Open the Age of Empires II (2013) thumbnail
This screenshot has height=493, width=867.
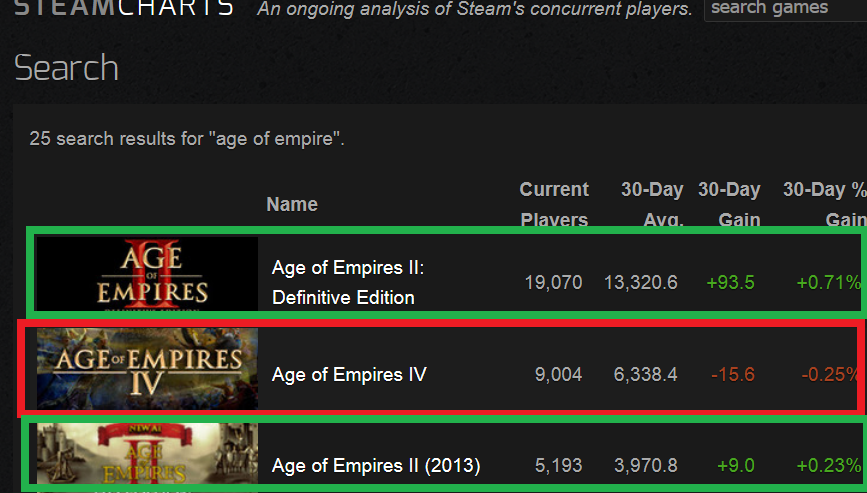point(147,454)
